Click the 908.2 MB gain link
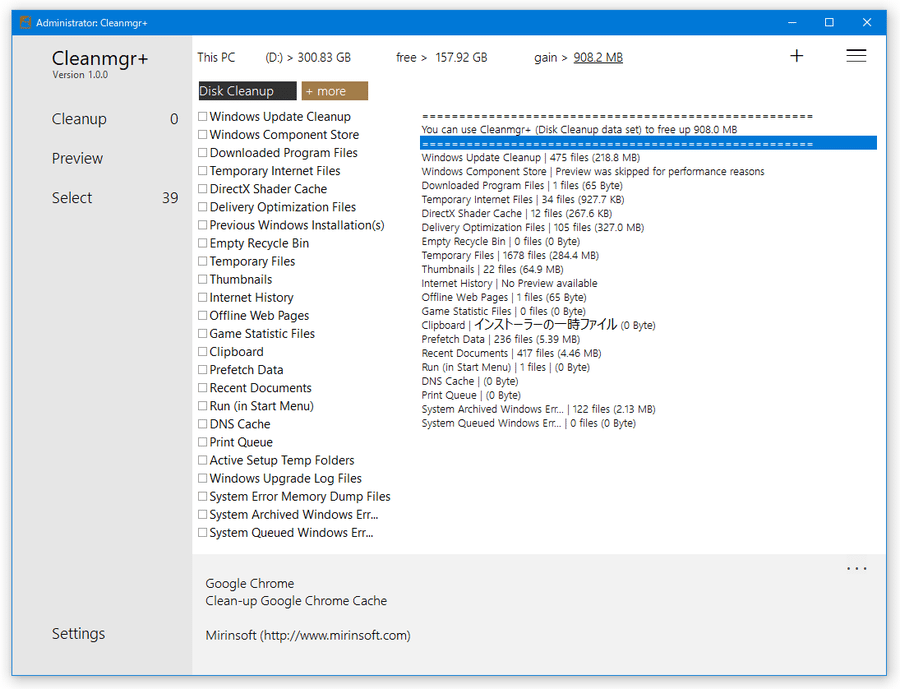900x689 pixels. point(598,57)
